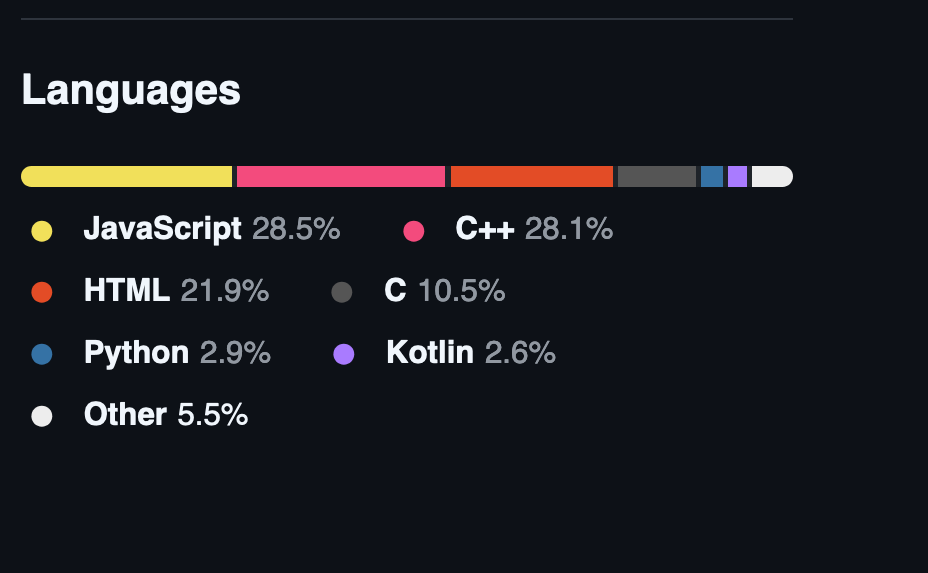Click the gray dot beside C
Viewport: 928px width, 573px height.
click(342, 292)
